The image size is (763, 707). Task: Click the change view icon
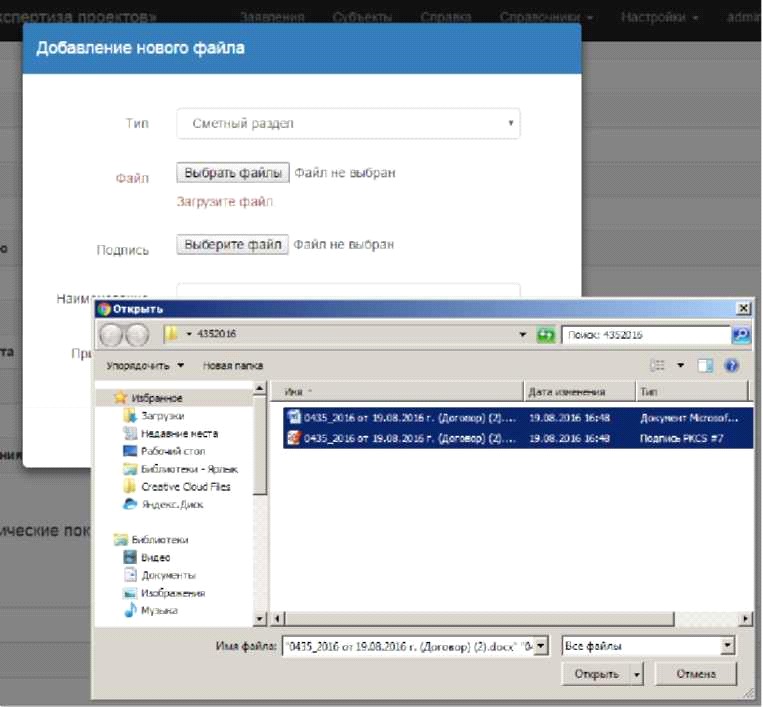[658, 366]
